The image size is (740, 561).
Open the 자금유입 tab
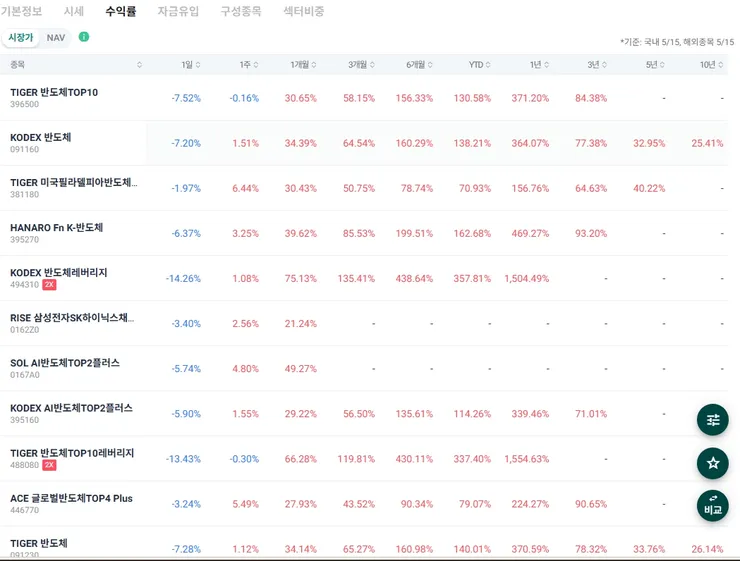(x=178, y=11)
